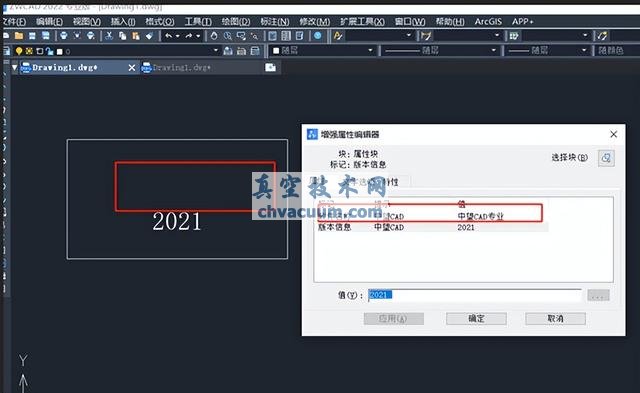Click the 取消 button

coord(555,318)
